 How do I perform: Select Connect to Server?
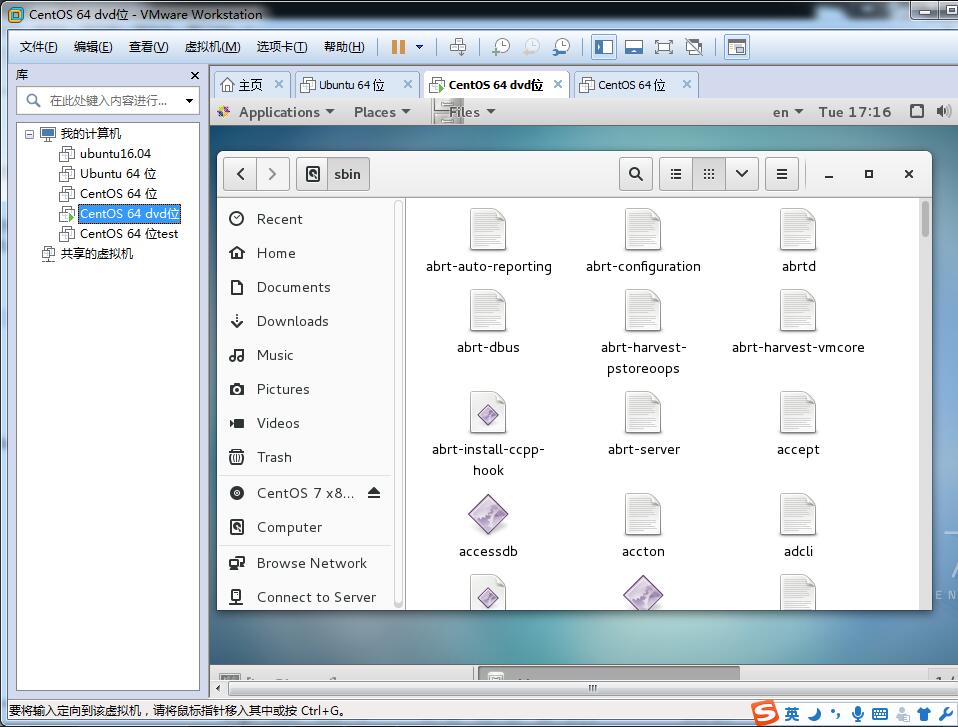(x=307, y=597)
